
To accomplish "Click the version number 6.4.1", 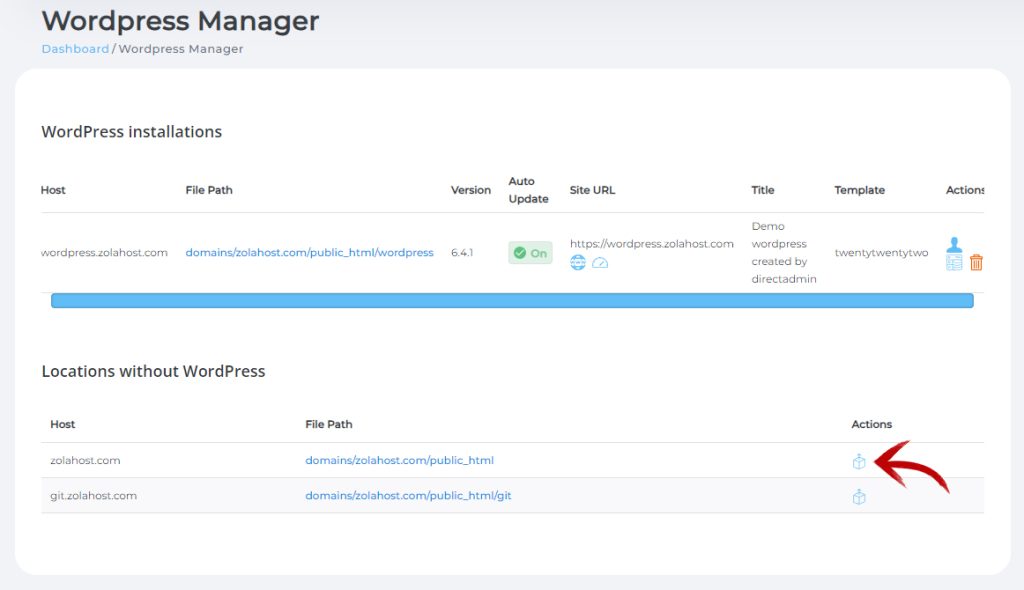I will tap(471, 252).
